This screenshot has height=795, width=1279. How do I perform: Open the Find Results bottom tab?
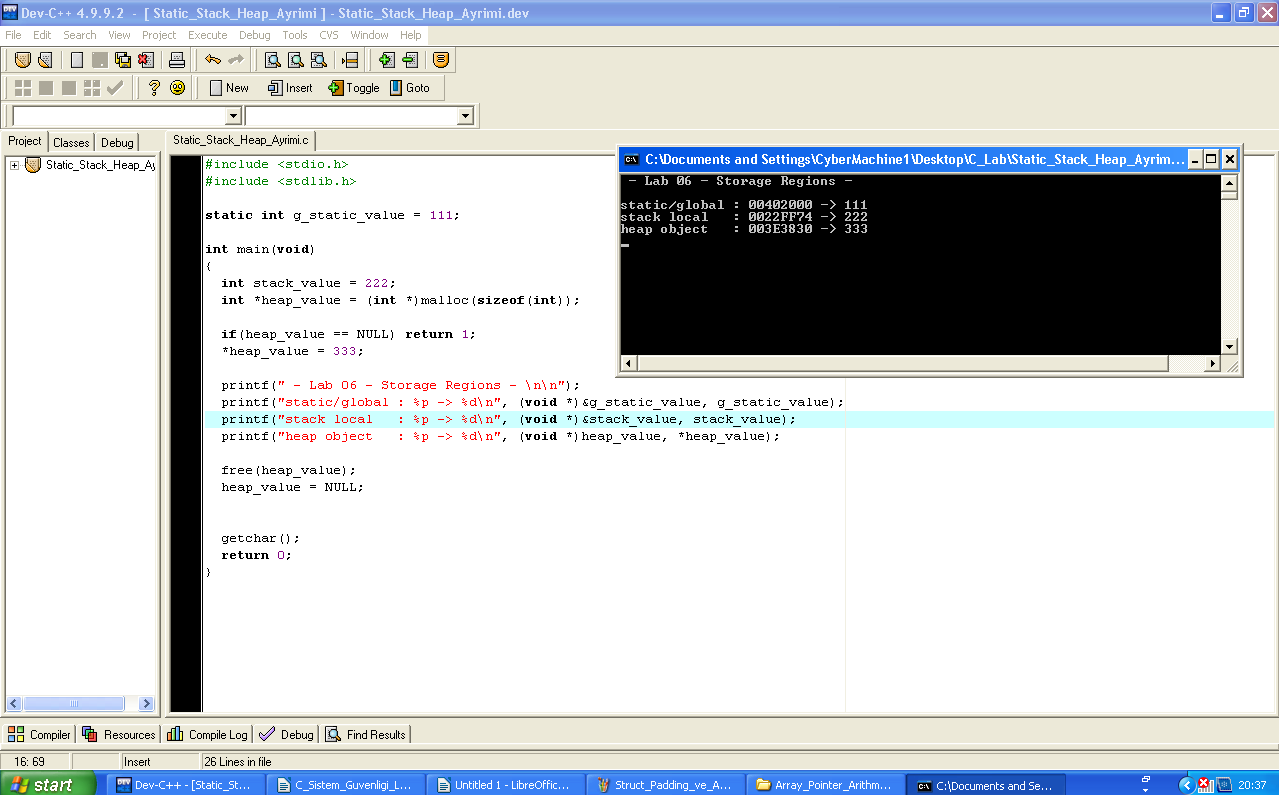pyautogui.click(x=365, y=734)
